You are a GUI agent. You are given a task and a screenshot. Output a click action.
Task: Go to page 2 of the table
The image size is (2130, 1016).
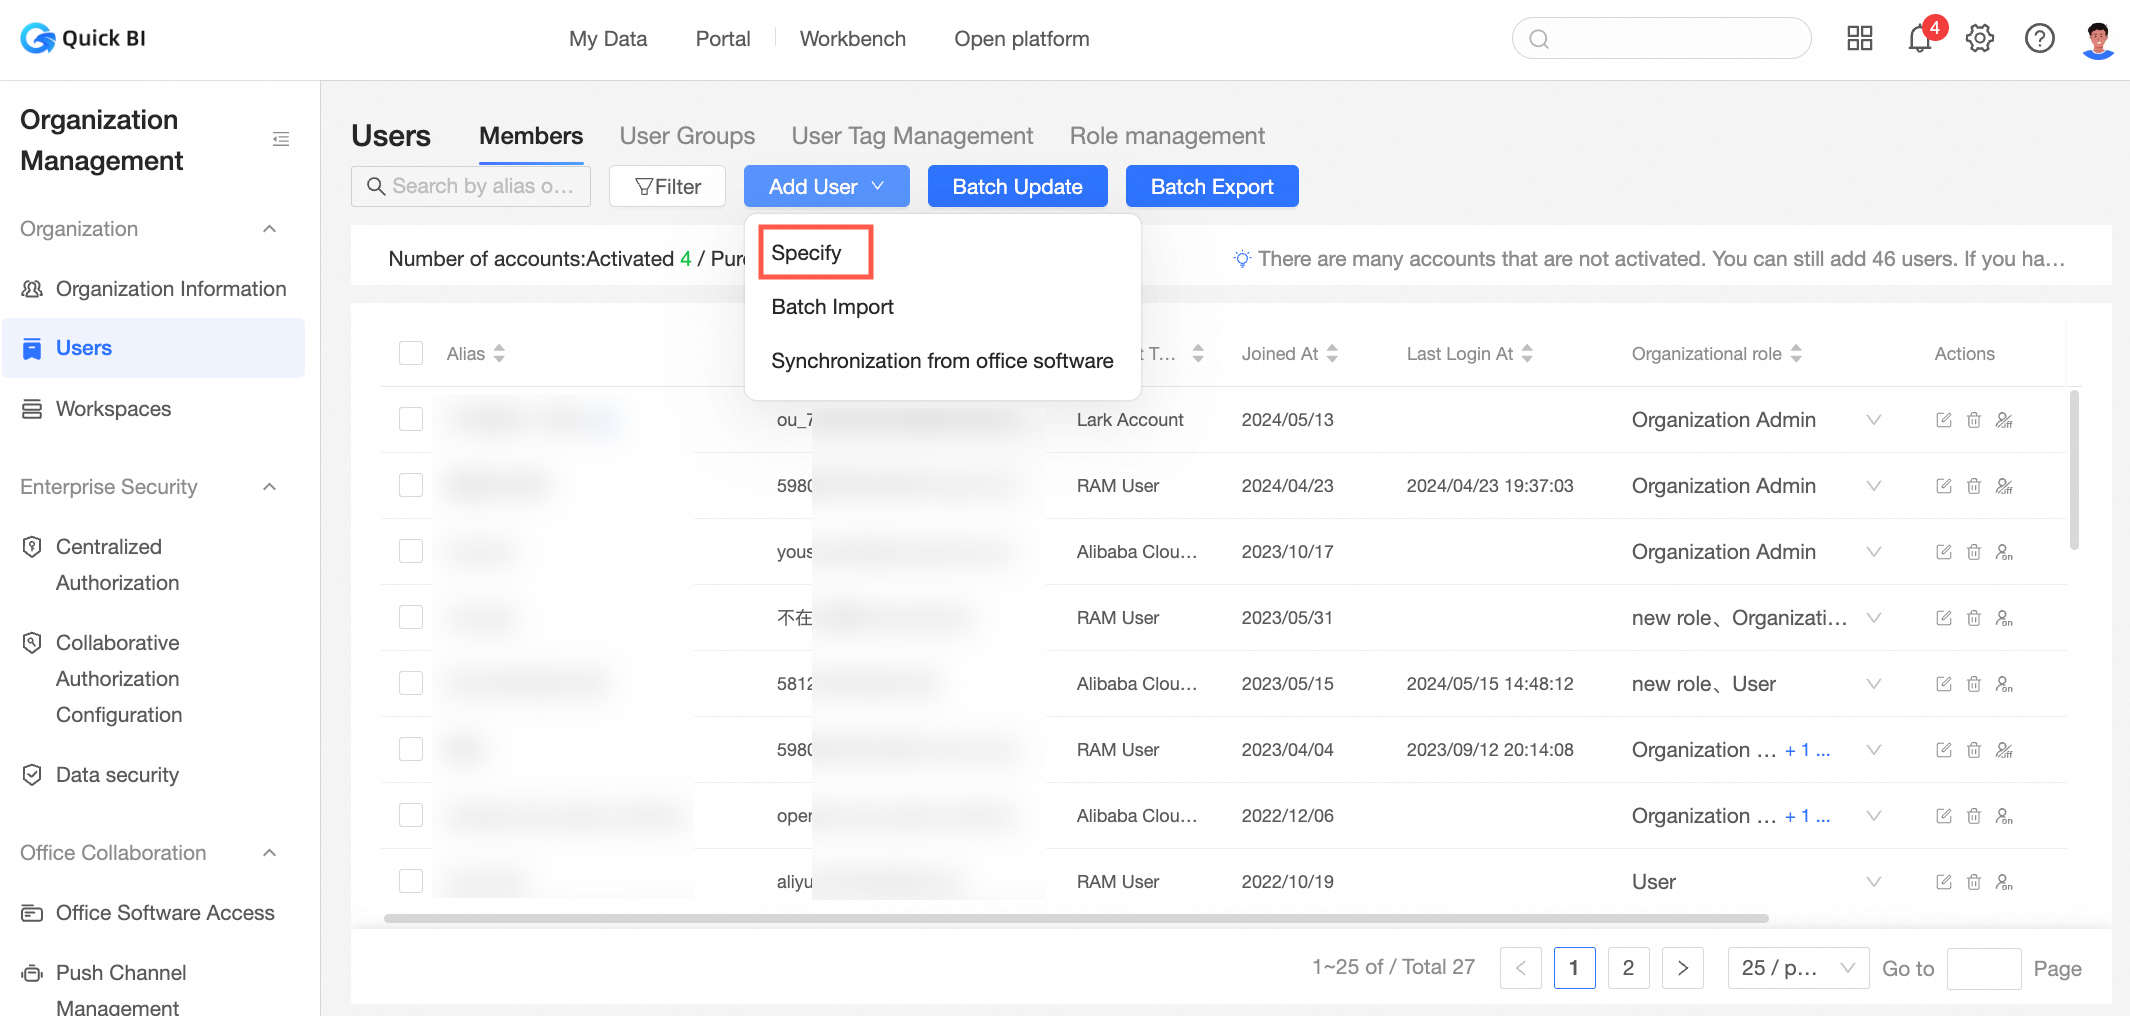[x=1628, y=968]
